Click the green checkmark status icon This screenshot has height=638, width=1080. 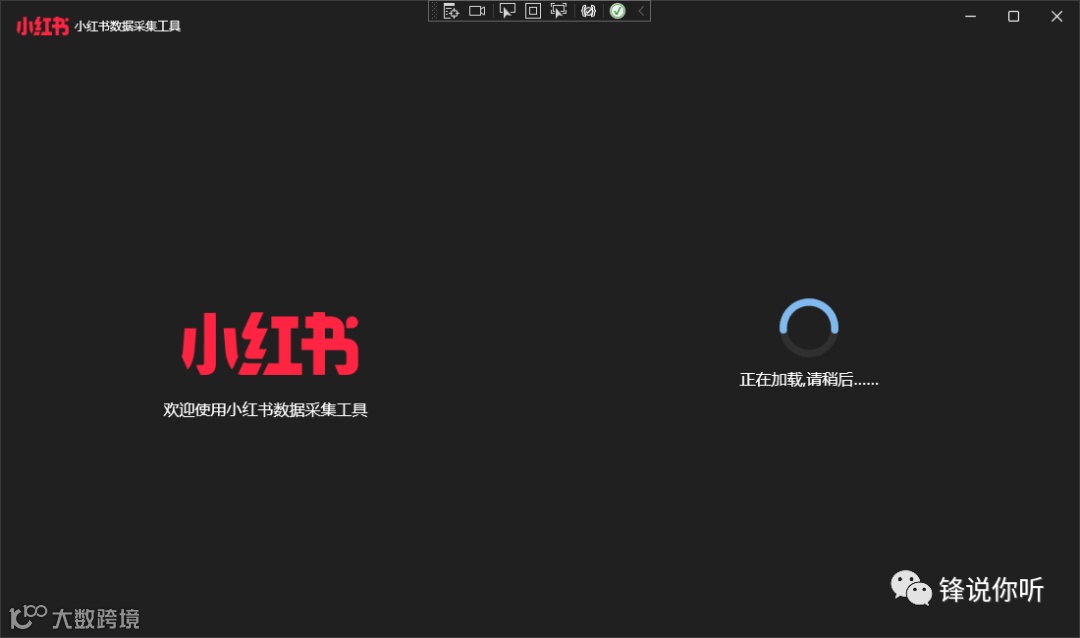click(x=618, y=11)
